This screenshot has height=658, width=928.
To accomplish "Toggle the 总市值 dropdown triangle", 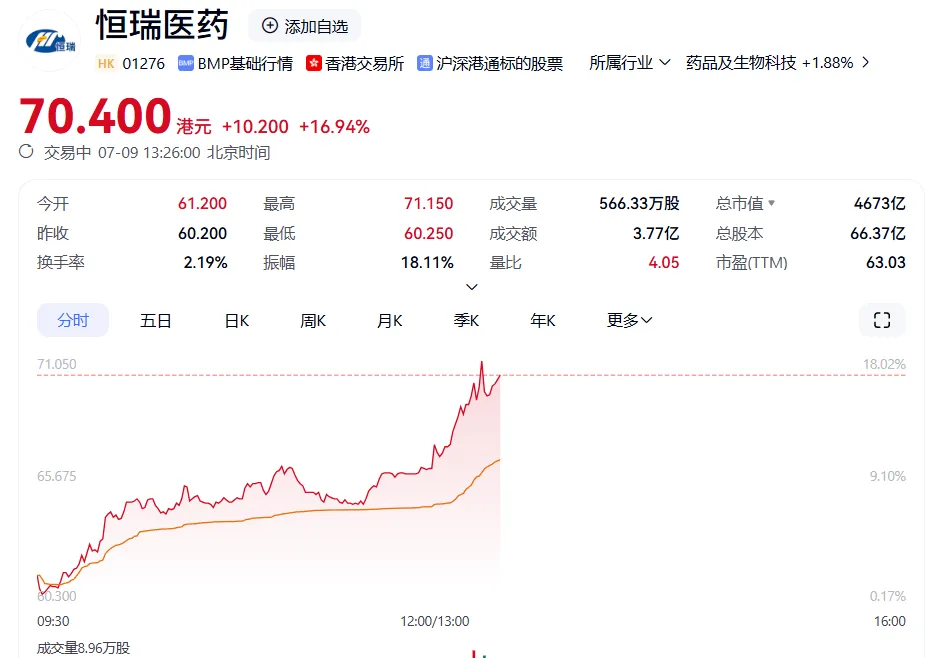I will (x=771, y=204).
